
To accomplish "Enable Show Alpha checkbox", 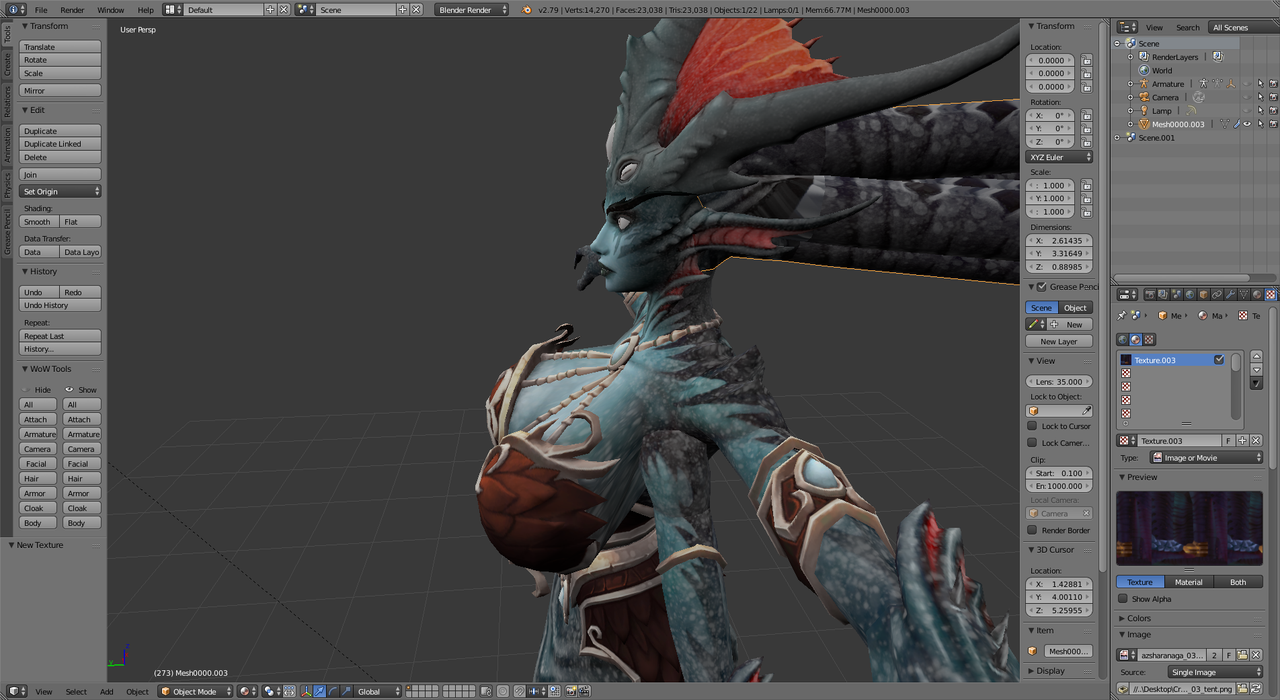I will 1124,599.
